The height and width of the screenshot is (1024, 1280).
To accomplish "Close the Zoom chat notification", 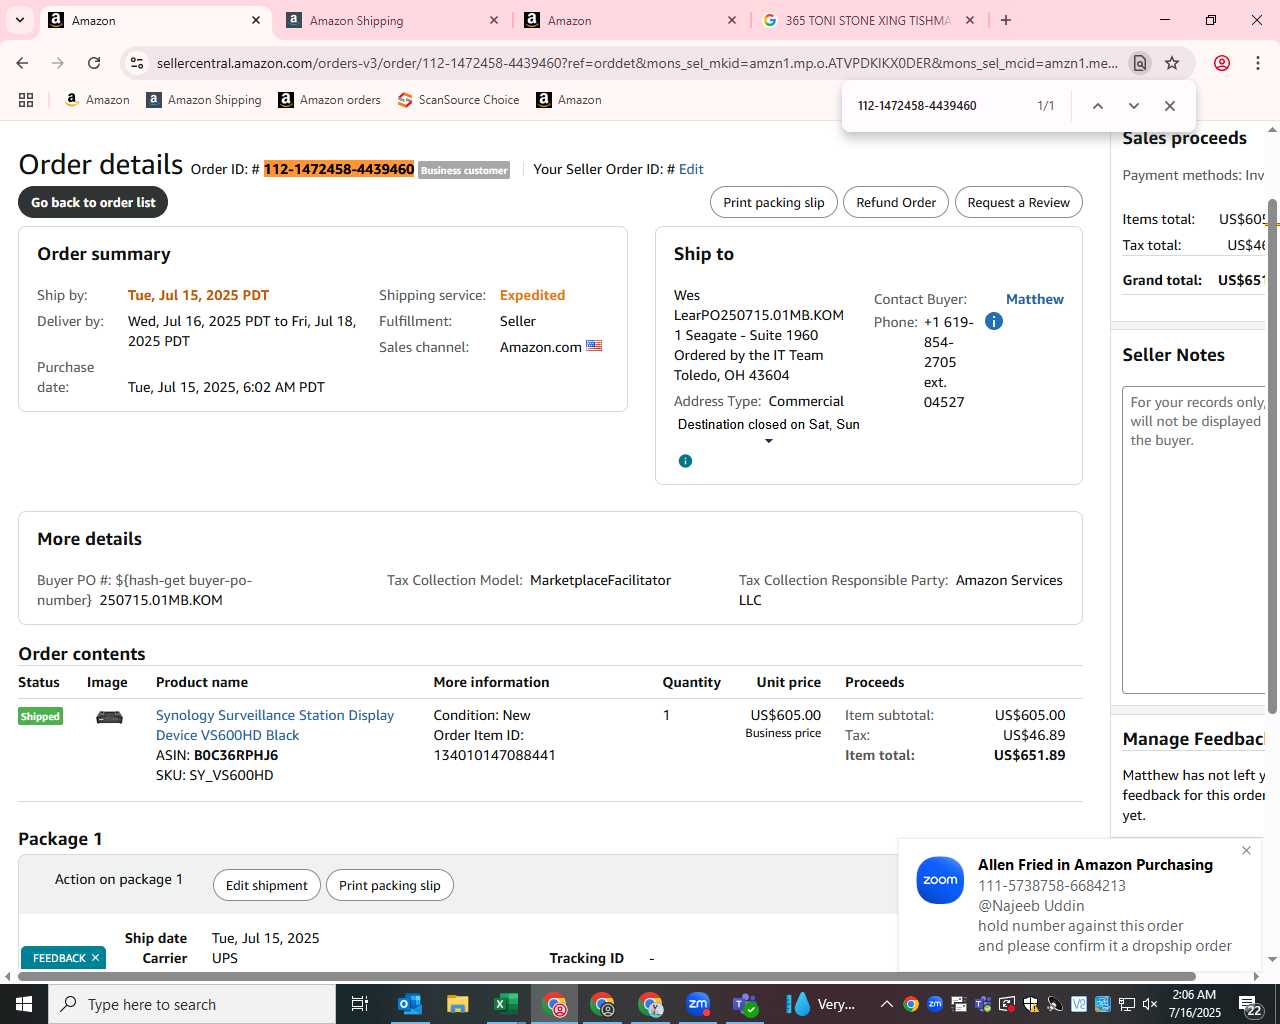I will coord(1246,850).
